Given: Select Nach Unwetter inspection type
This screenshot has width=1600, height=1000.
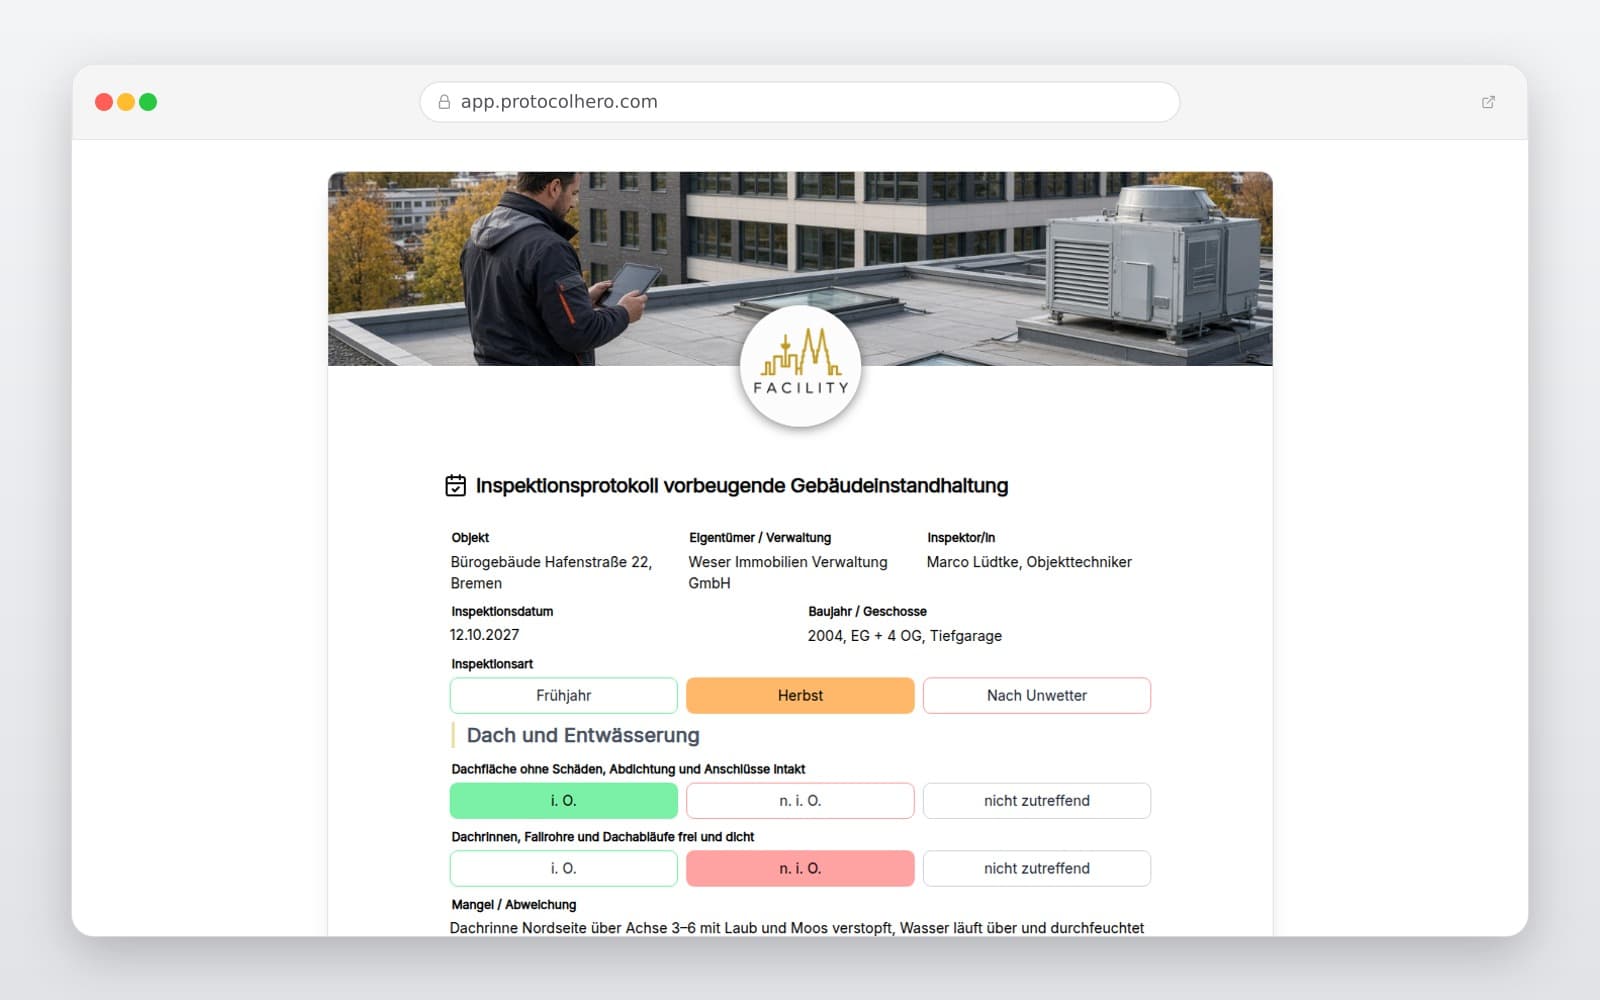Looking at the screenshot, I should point(1037,696).
